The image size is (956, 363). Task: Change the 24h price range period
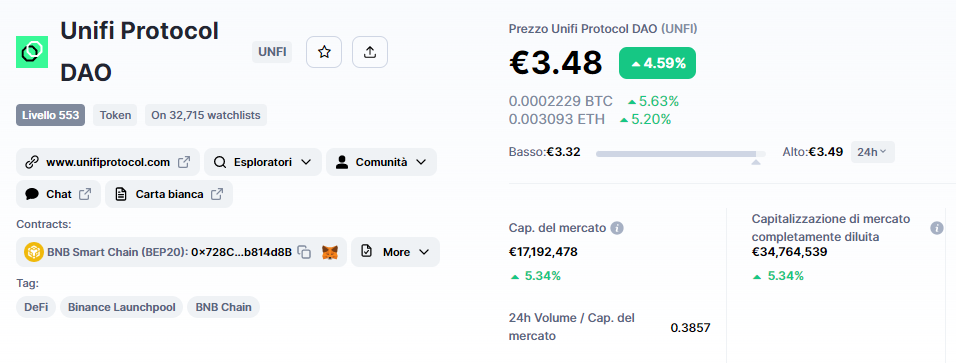coord(872,152)
